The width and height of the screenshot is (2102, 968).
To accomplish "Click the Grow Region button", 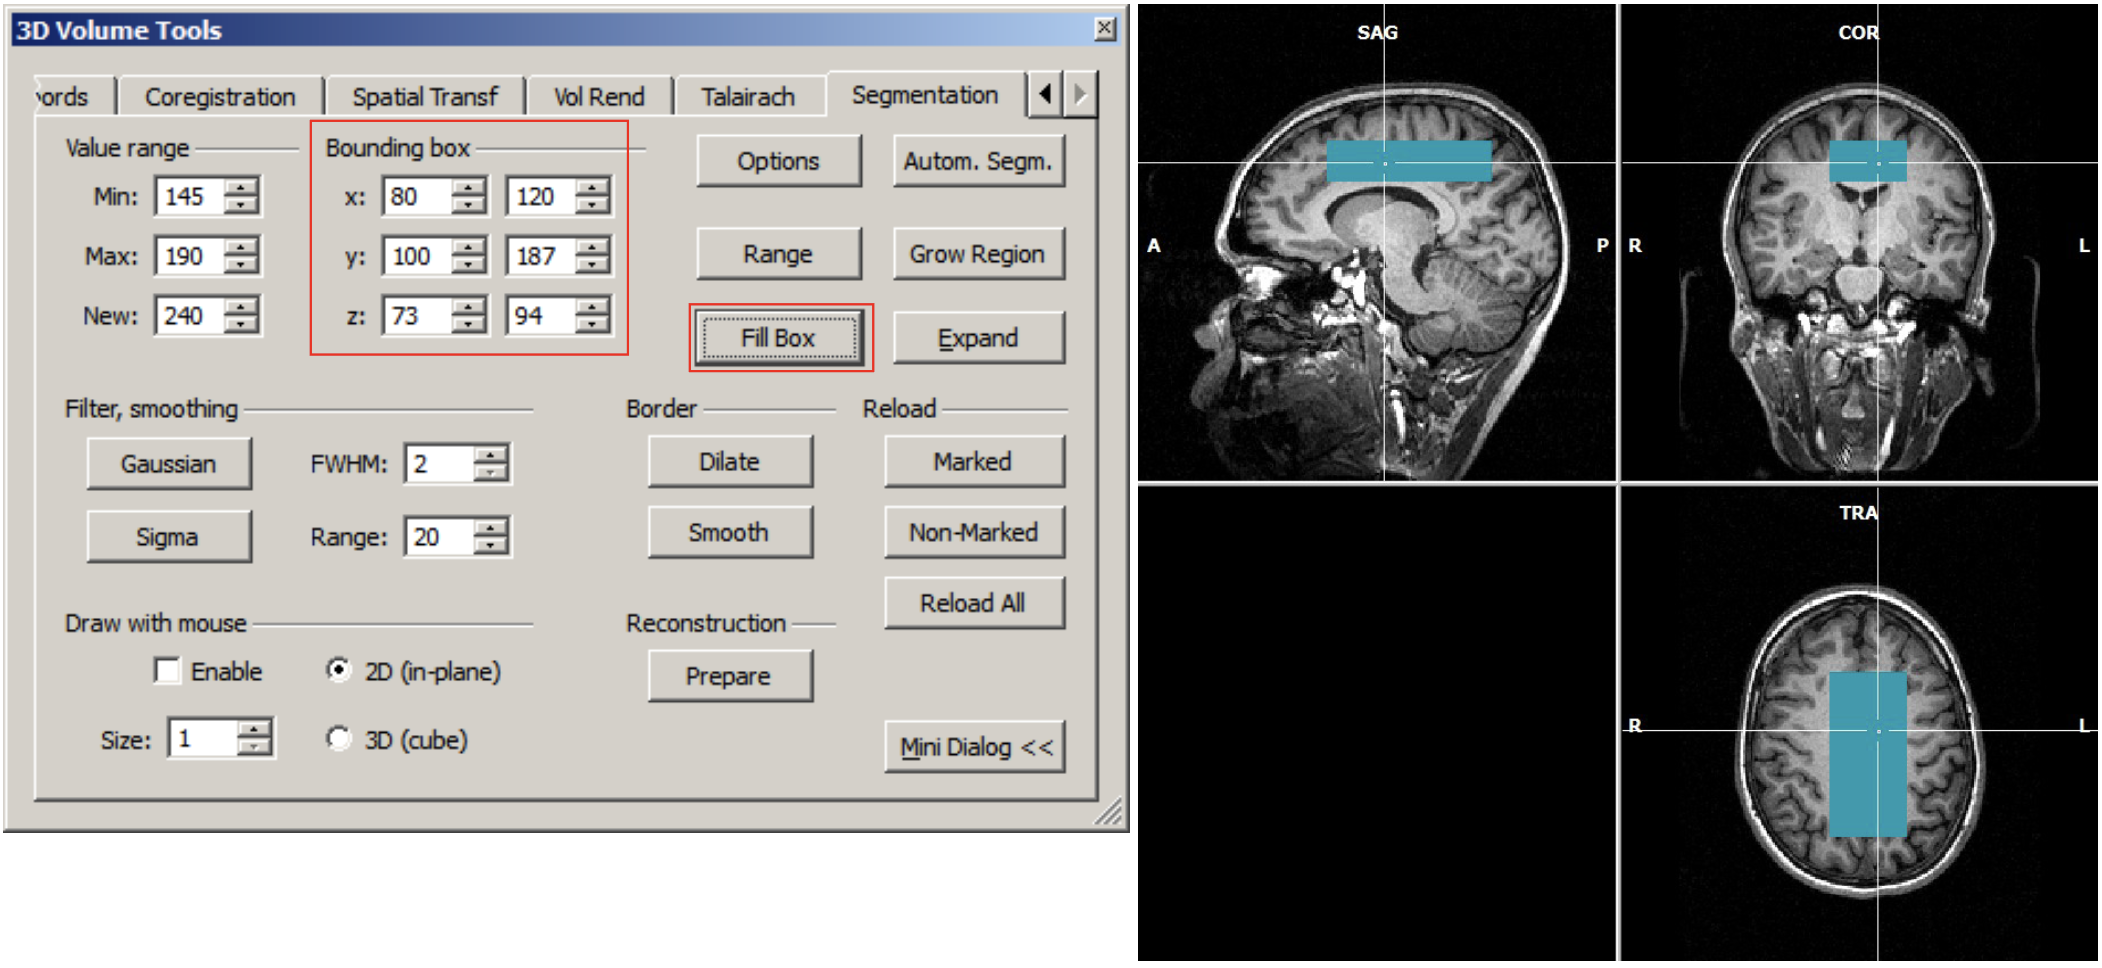I will pyautogui.click(x=977, y=254).
